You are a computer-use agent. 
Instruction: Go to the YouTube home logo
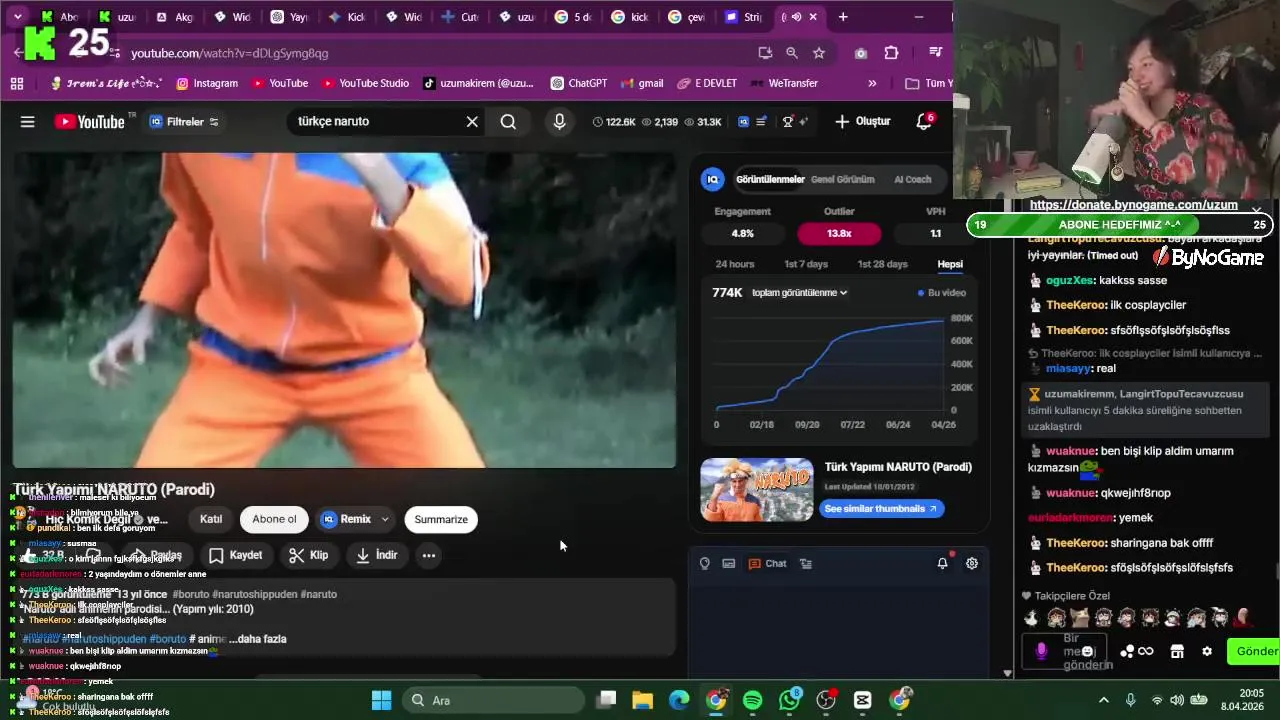click(89, 122)
